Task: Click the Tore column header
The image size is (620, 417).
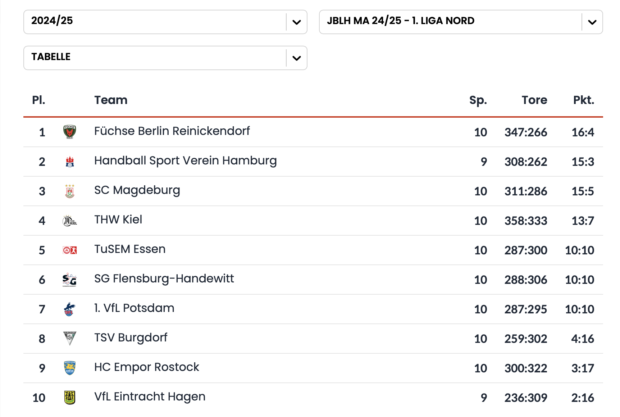Action: point(534,100)
